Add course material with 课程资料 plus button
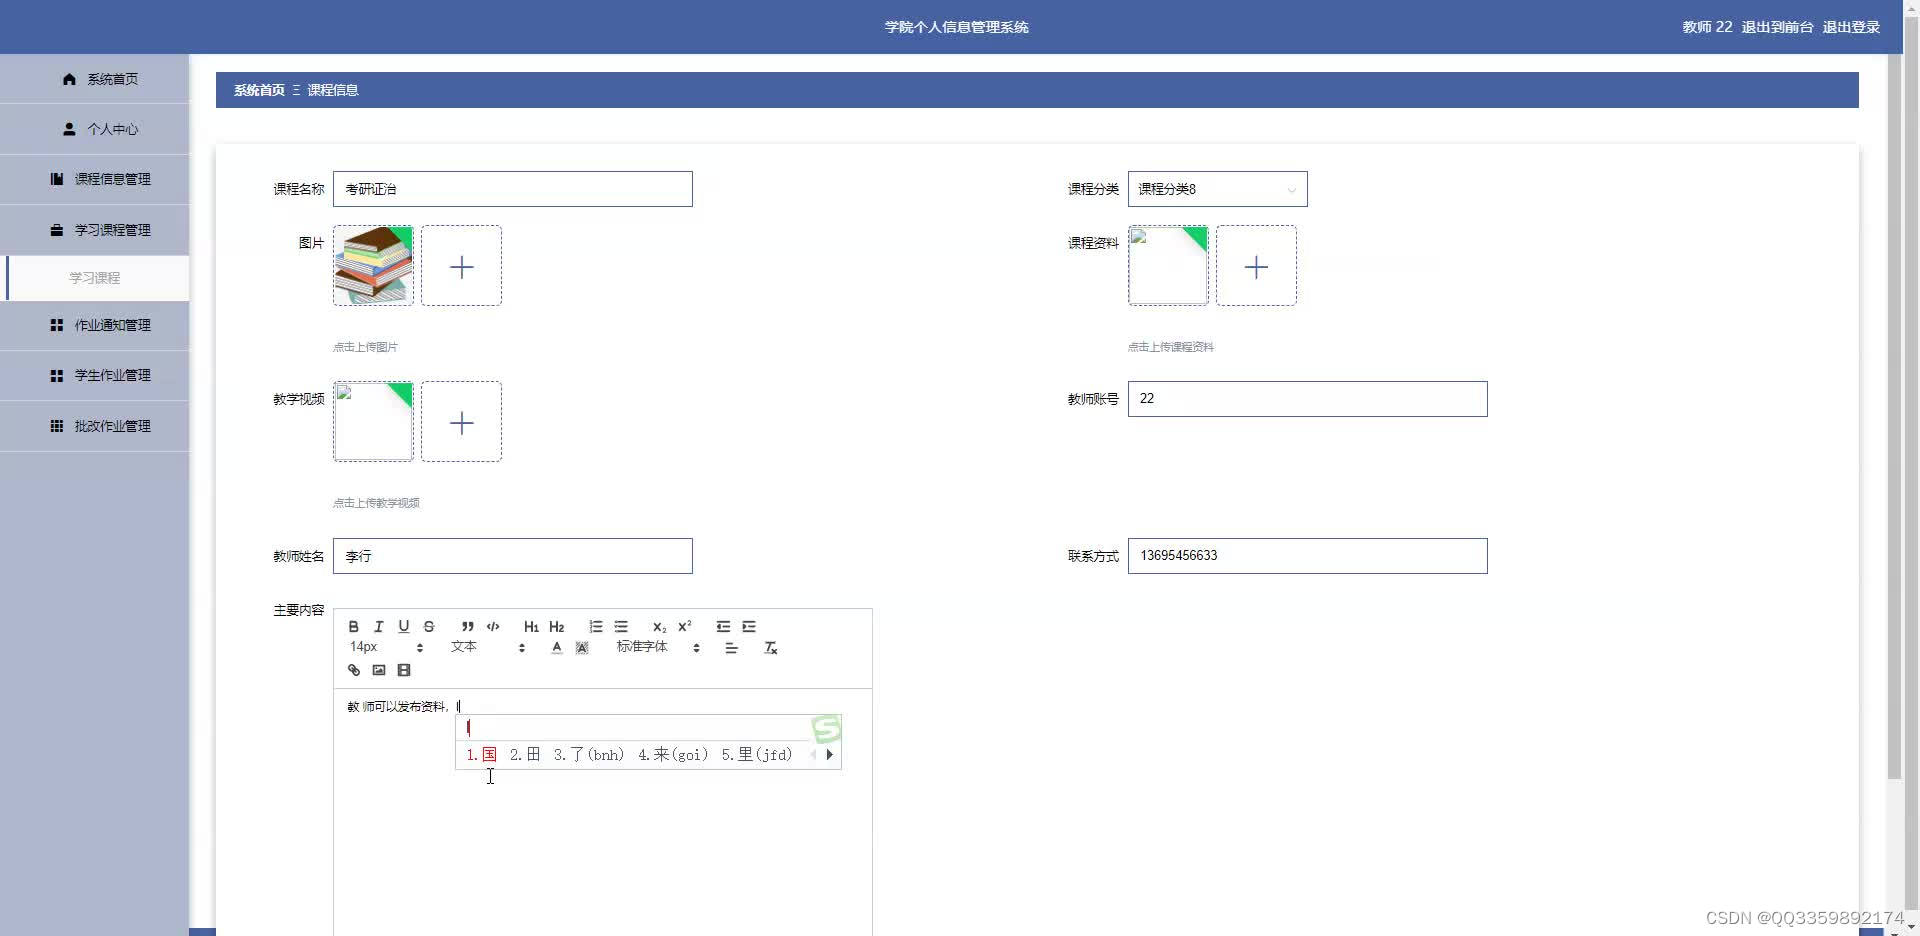The width and height of the screenshot is (1920, 936). pyautogui.click(x=1256, y=265)
